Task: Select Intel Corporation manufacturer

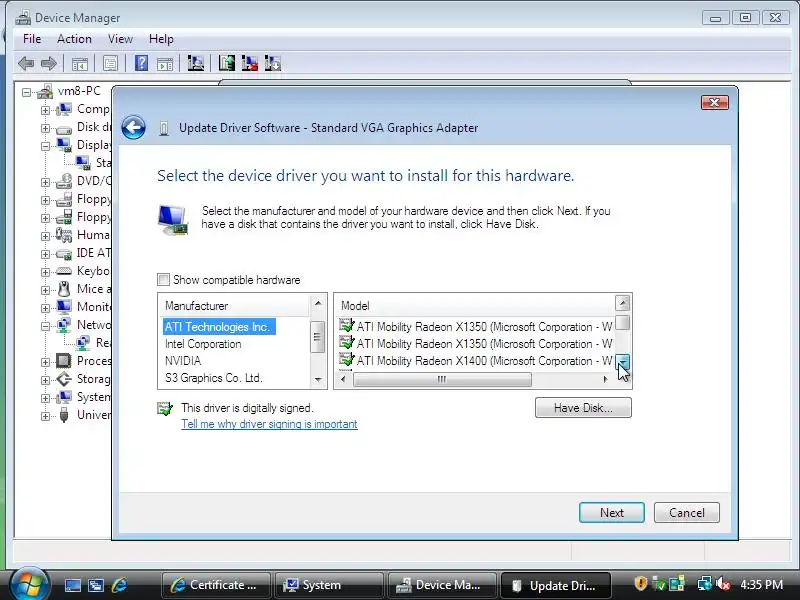Action: point(203,344)
